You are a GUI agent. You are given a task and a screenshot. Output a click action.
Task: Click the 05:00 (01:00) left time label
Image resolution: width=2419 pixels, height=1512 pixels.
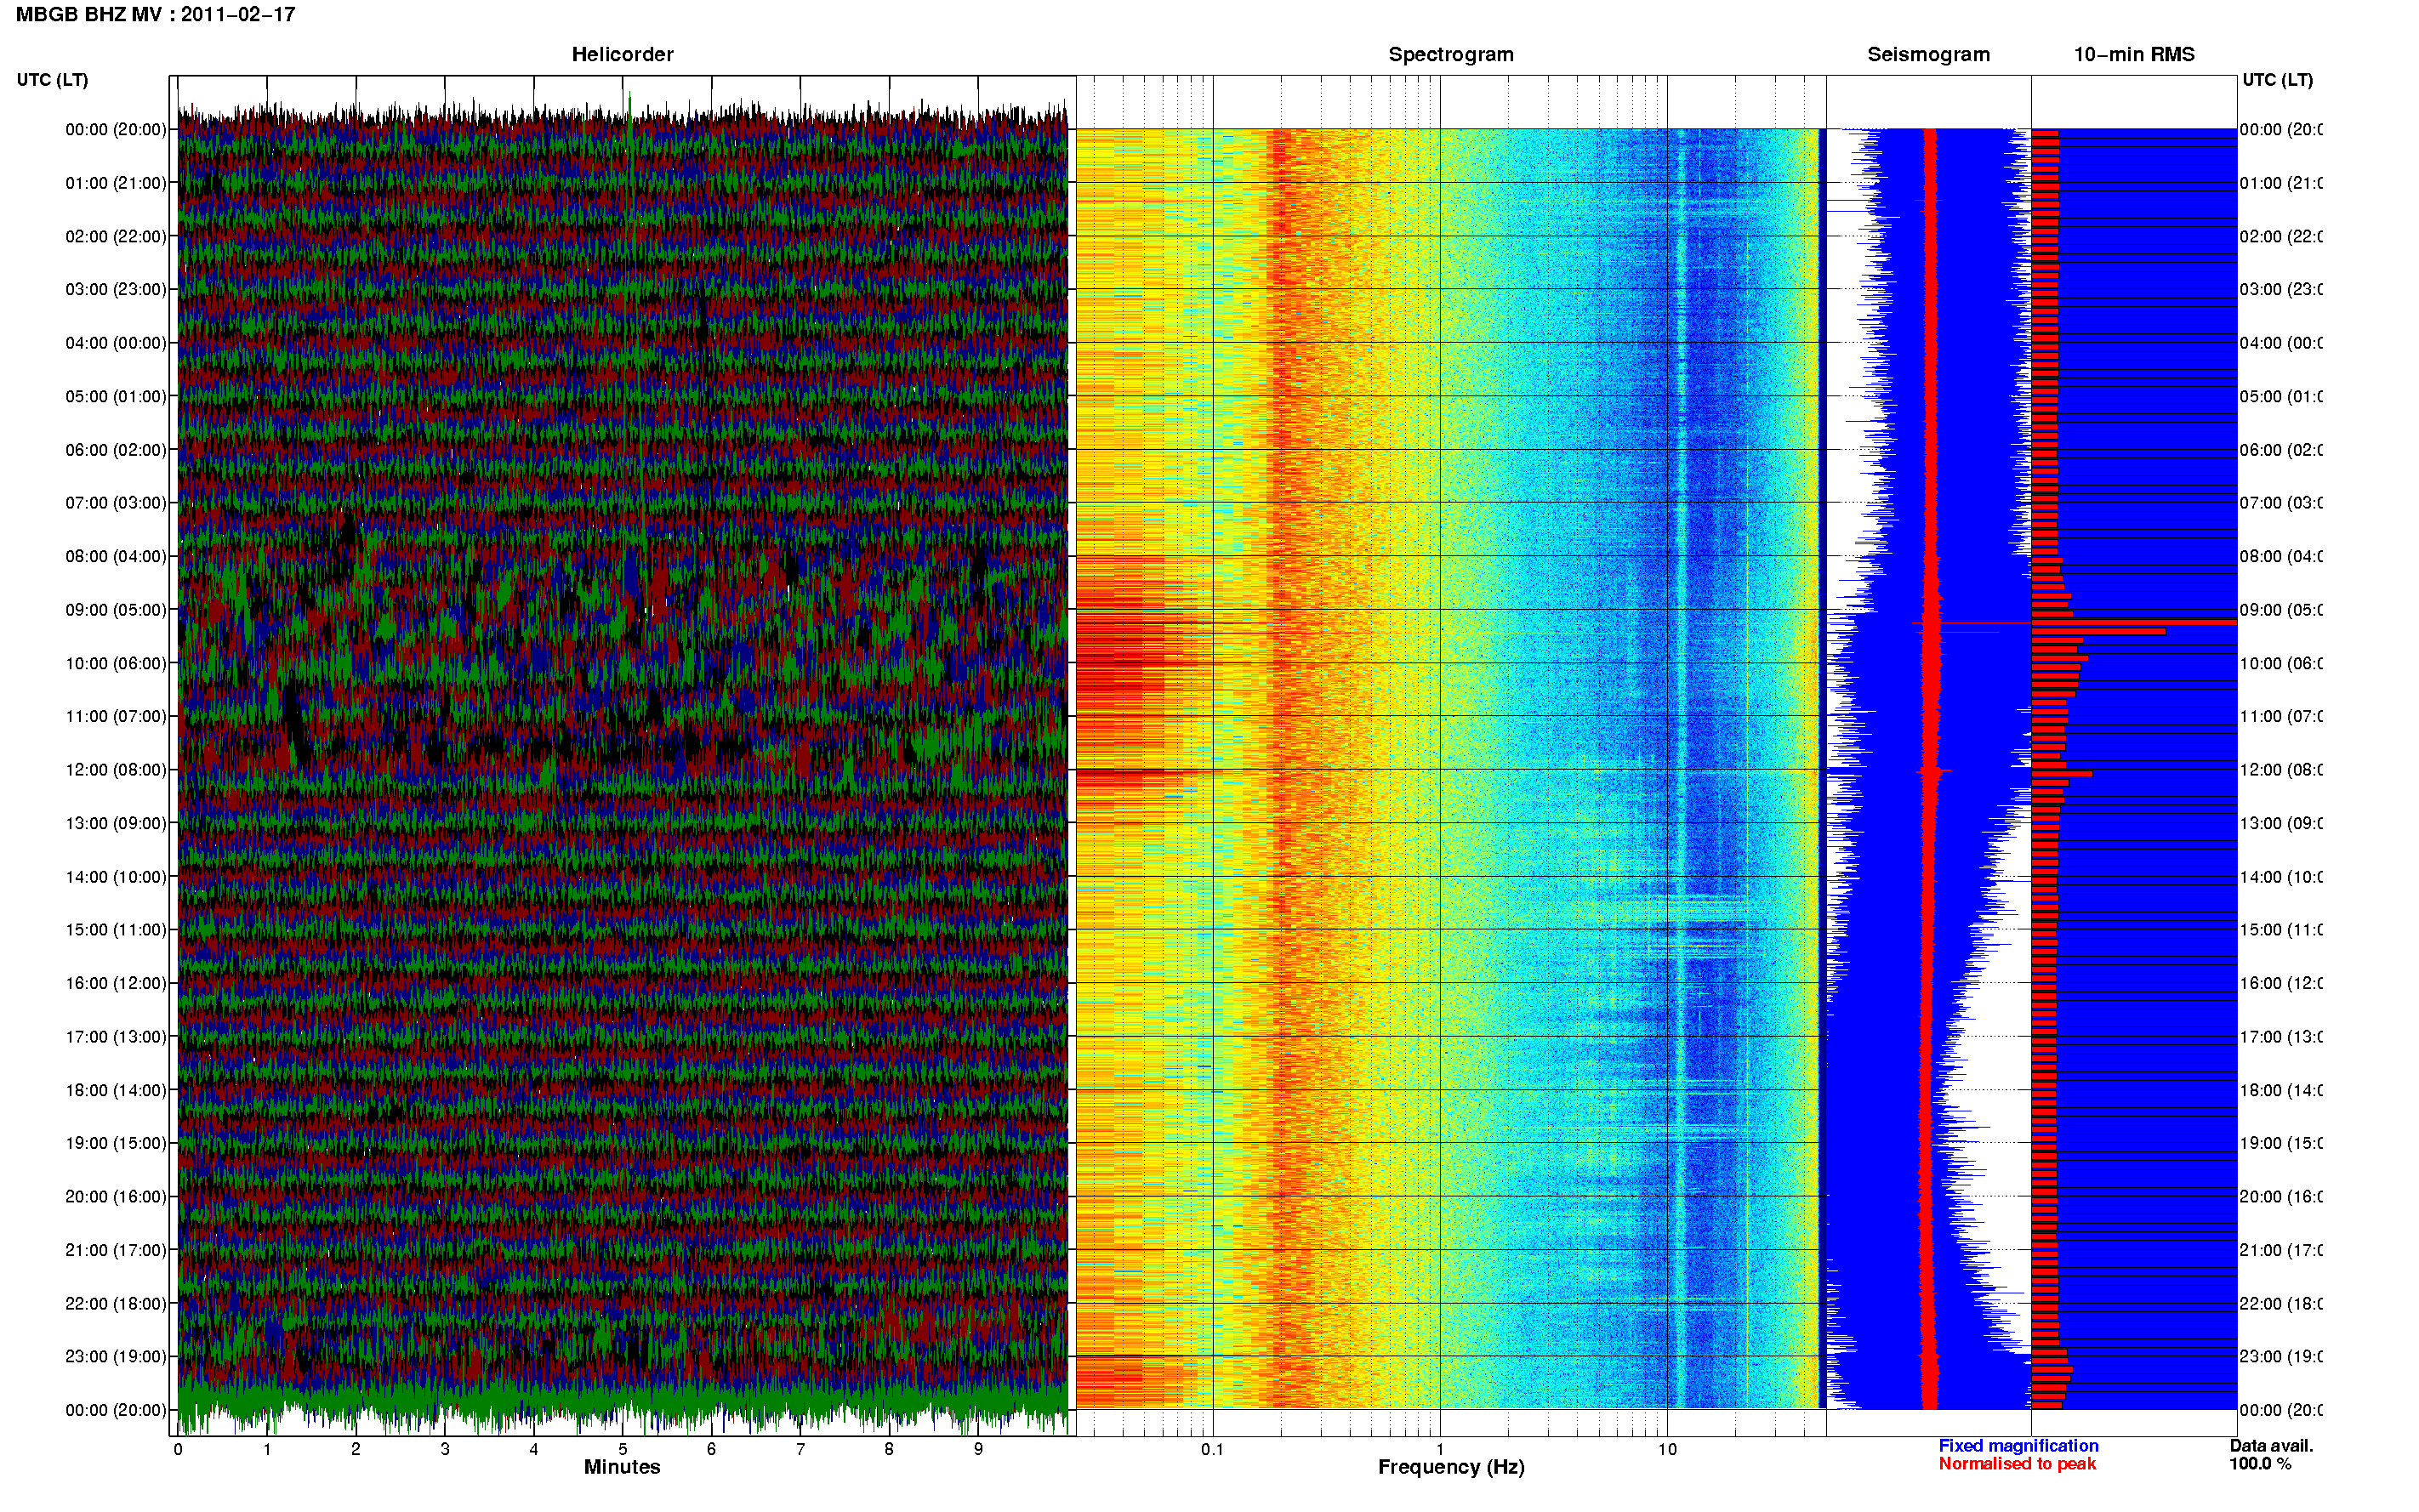pyautogui.click(x=116, y=396)
